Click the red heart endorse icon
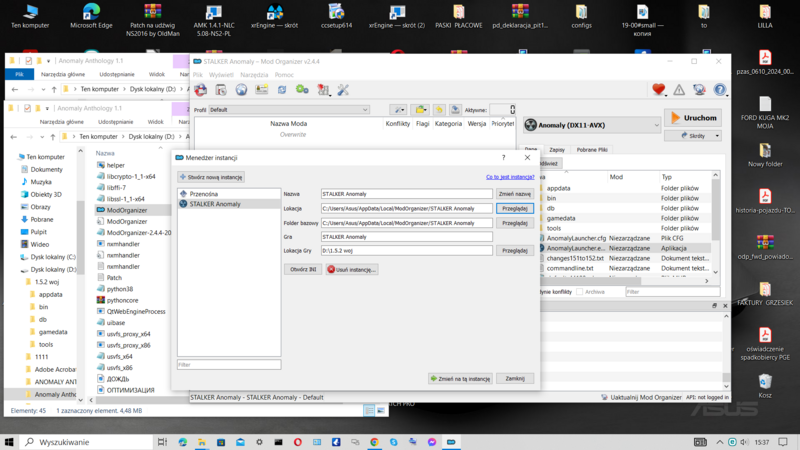The height and width of the screenshot is (450, 800). tap(658, 90)
